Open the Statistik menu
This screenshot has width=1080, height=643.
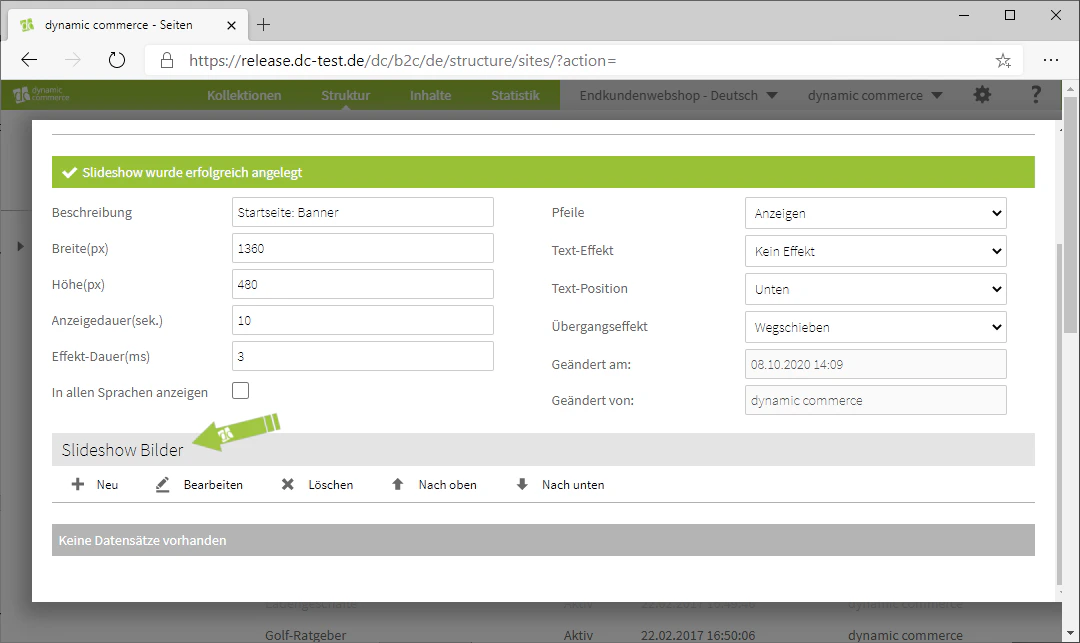click(x=515, y=95)
